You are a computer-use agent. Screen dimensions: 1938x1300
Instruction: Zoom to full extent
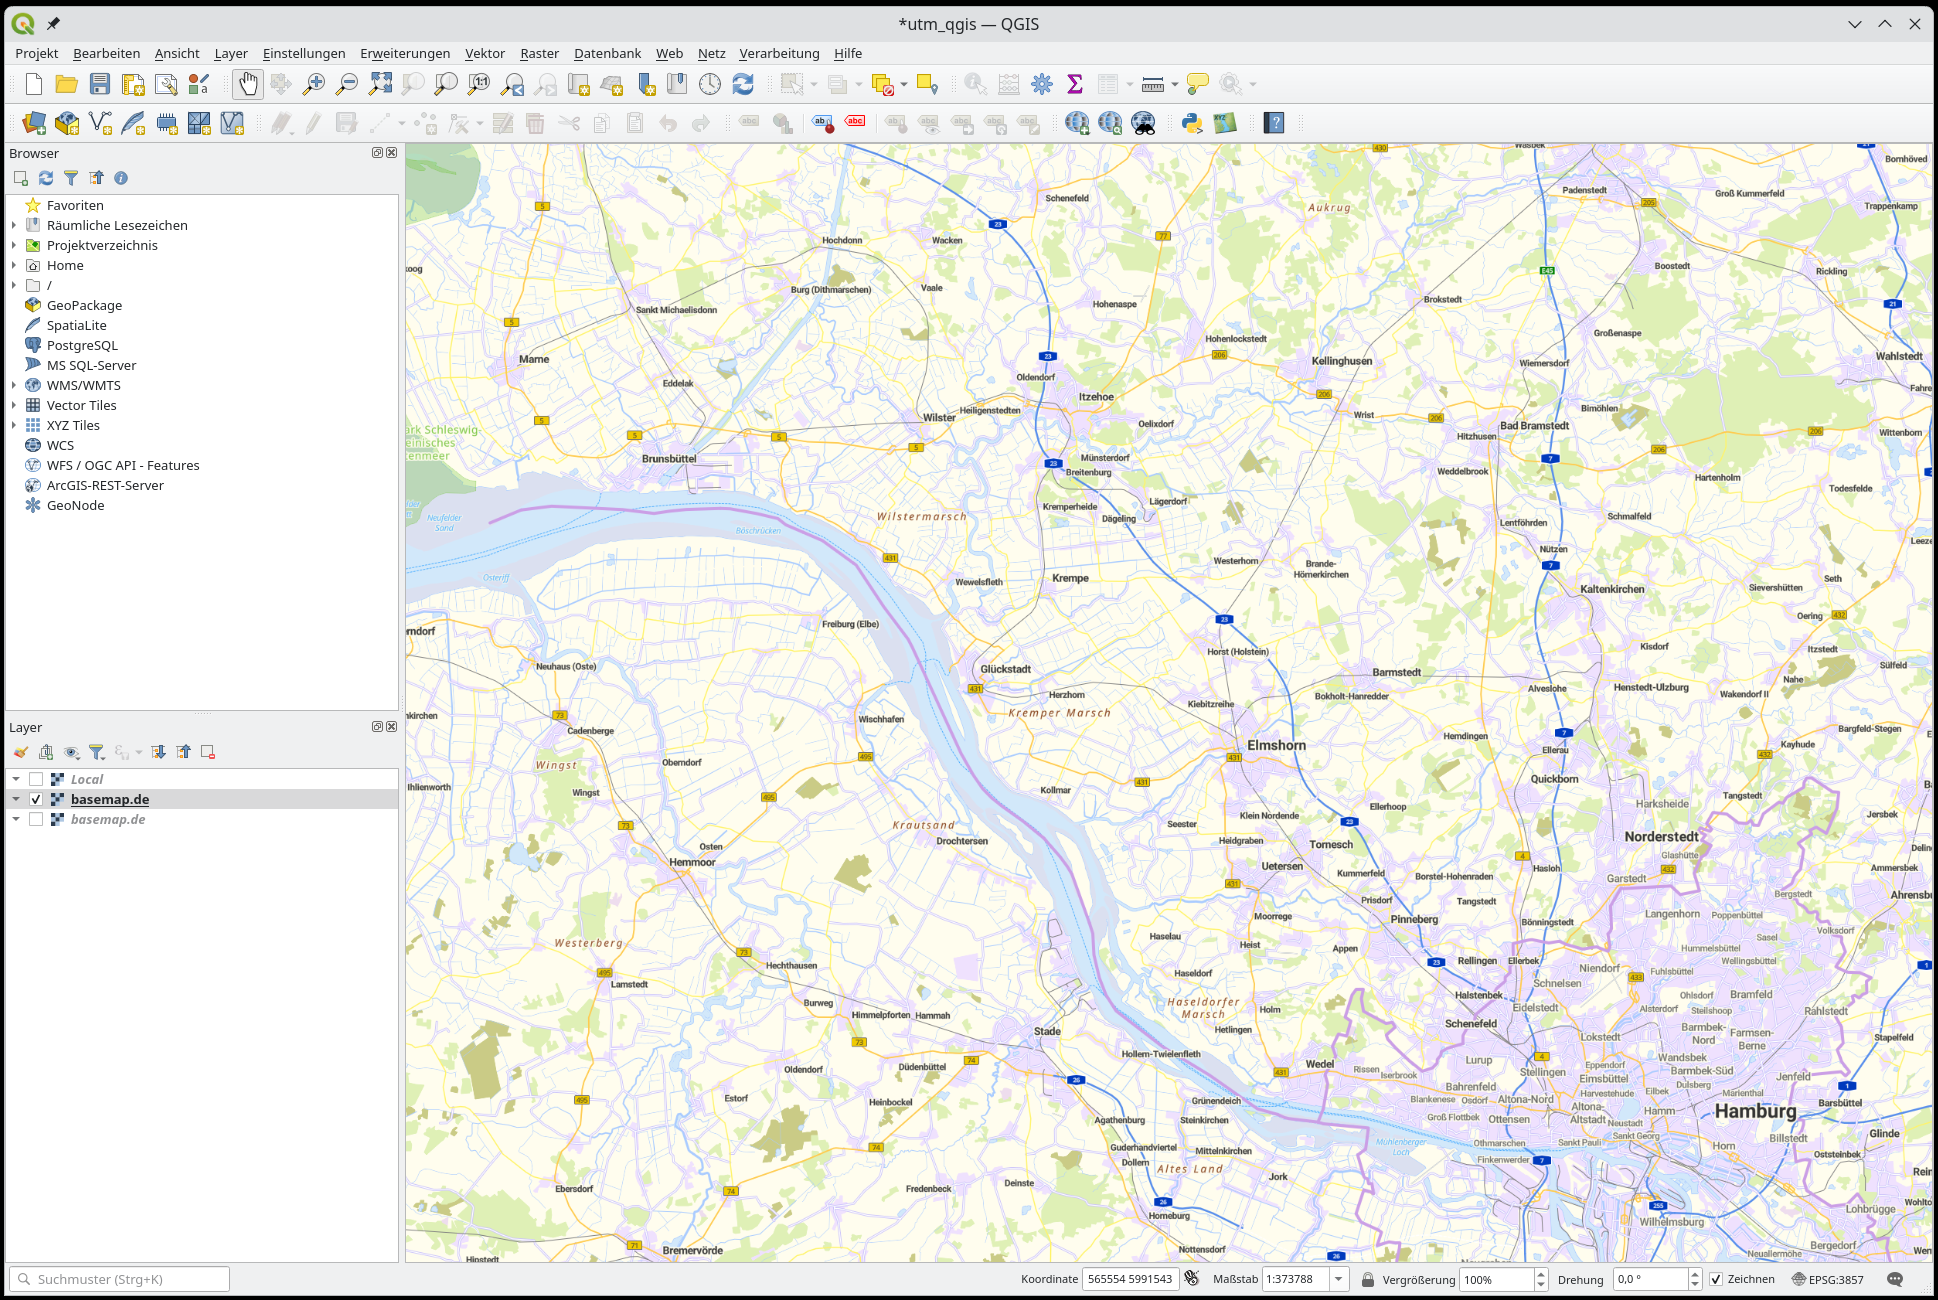(380, 84)
